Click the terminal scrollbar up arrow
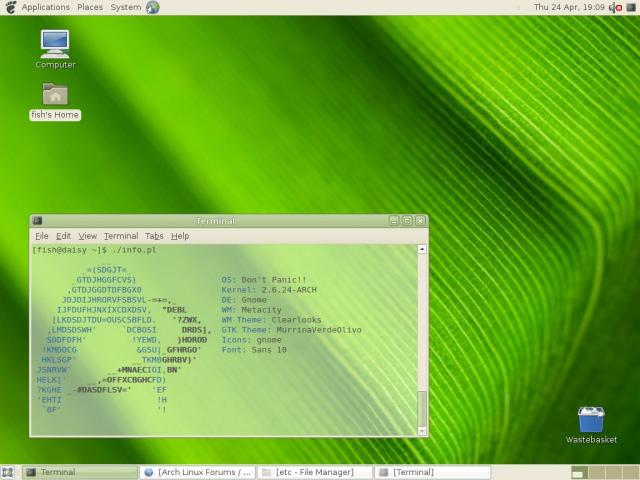The image size is (640, 480). (x=422, y=249)
